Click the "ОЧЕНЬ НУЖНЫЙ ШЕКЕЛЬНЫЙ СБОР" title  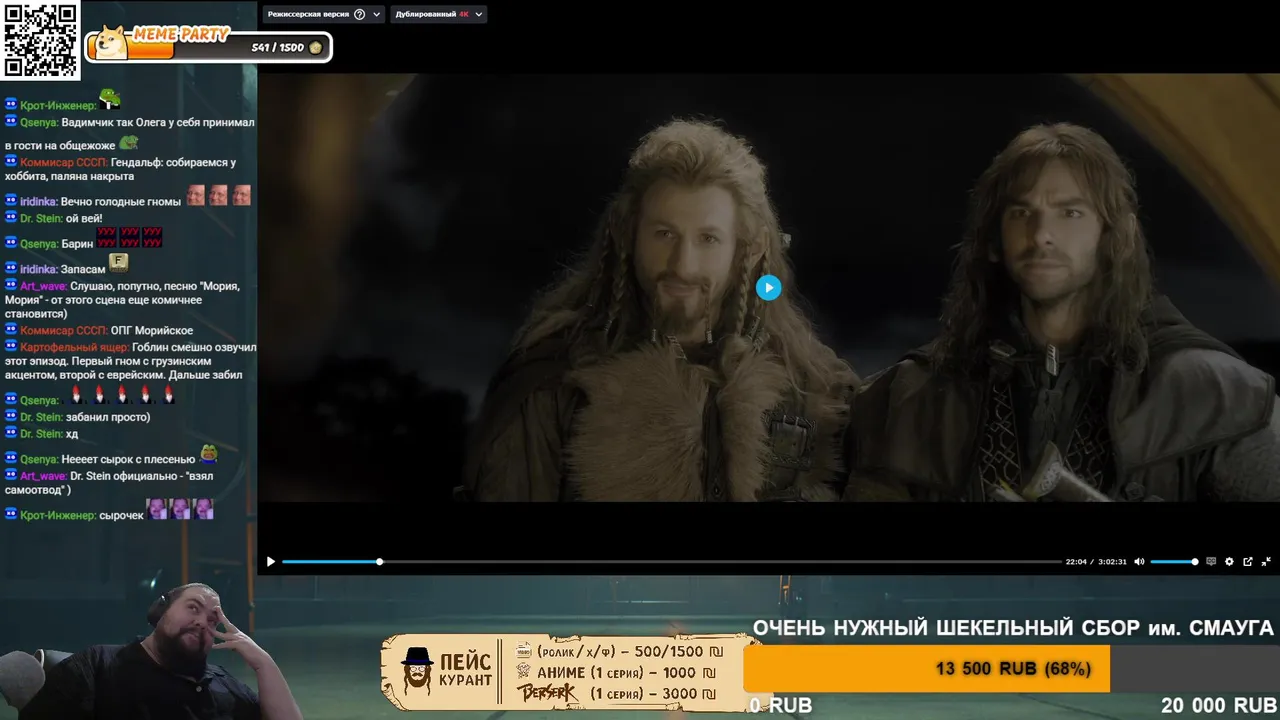[1013, 628]
